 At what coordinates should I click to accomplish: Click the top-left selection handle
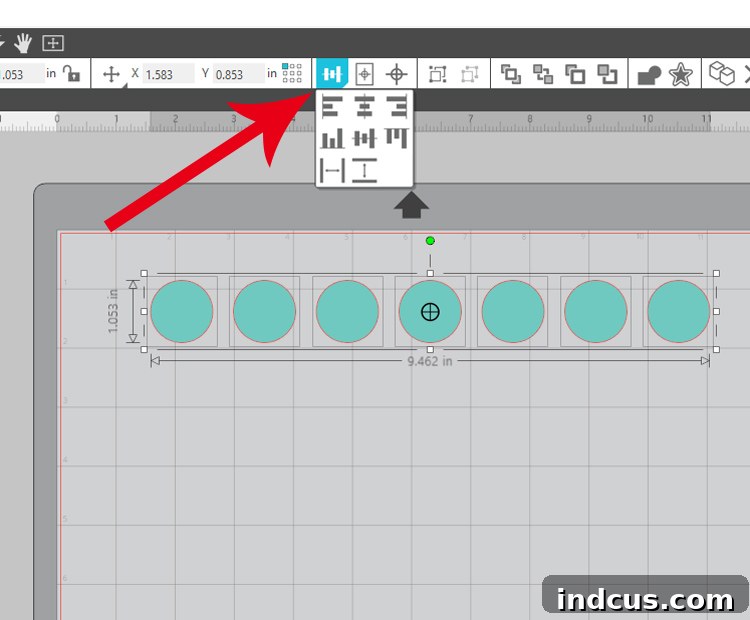tap(144, 273)
